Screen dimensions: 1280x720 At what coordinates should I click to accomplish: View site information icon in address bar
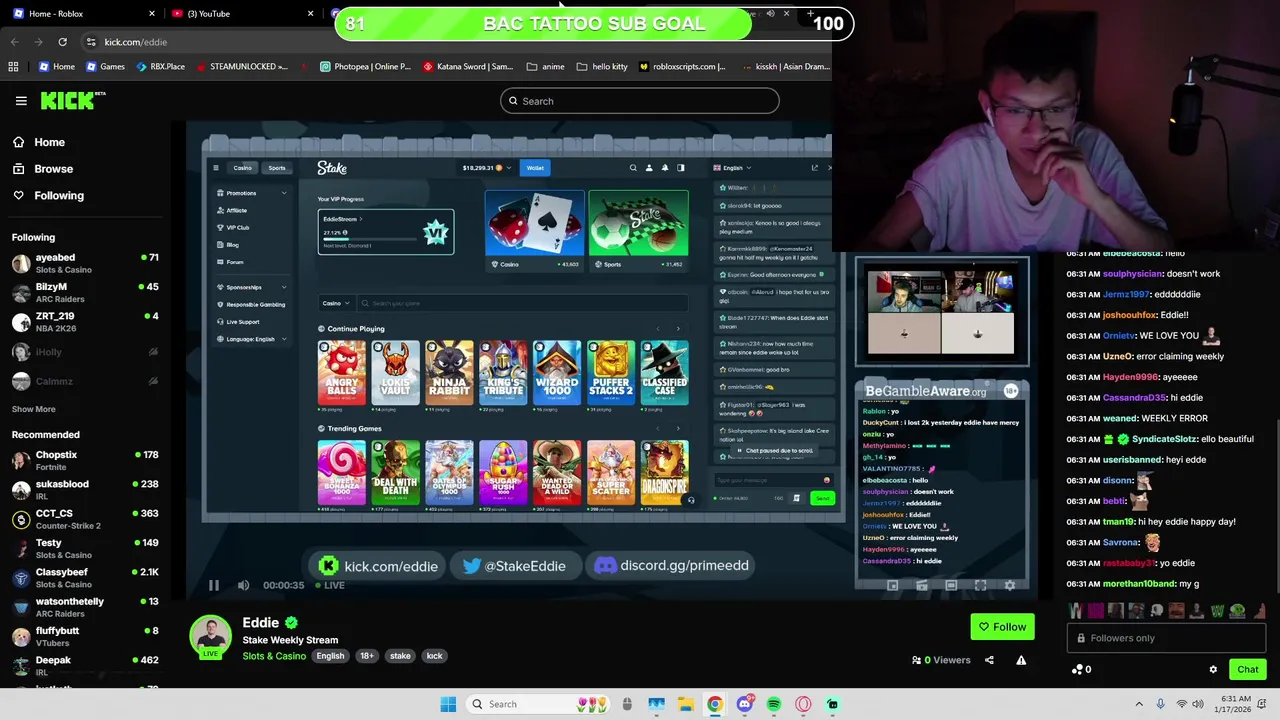click(91, 42)
